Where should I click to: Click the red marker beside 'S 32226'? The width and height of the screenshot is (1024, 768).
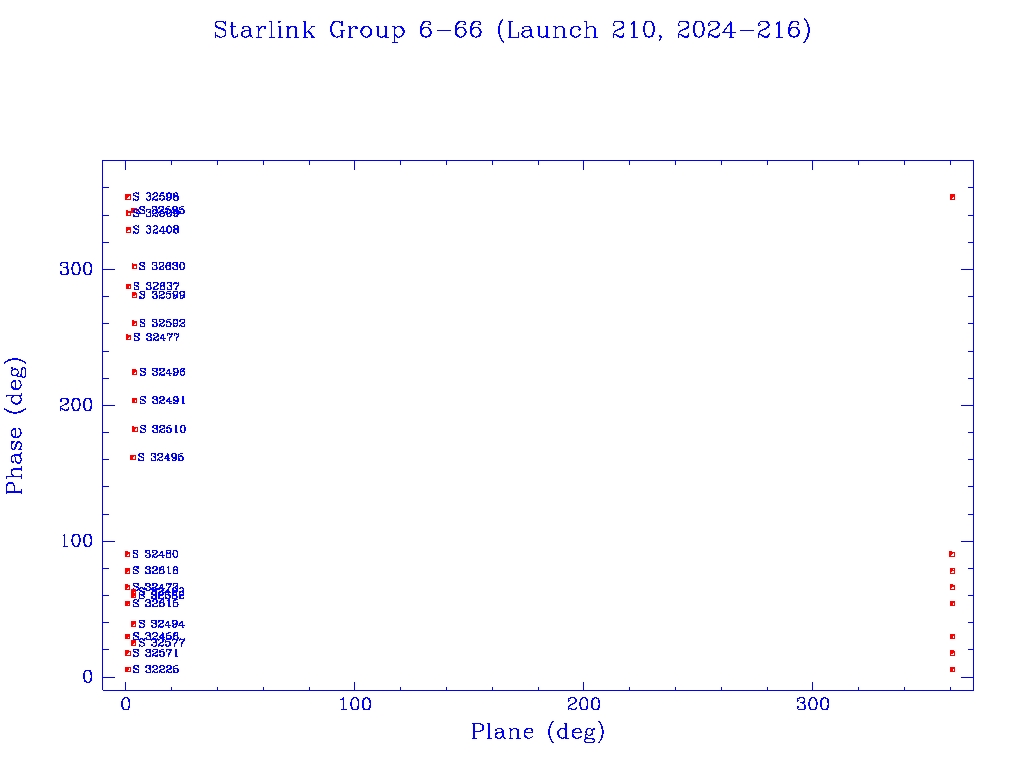pos(127,669)
